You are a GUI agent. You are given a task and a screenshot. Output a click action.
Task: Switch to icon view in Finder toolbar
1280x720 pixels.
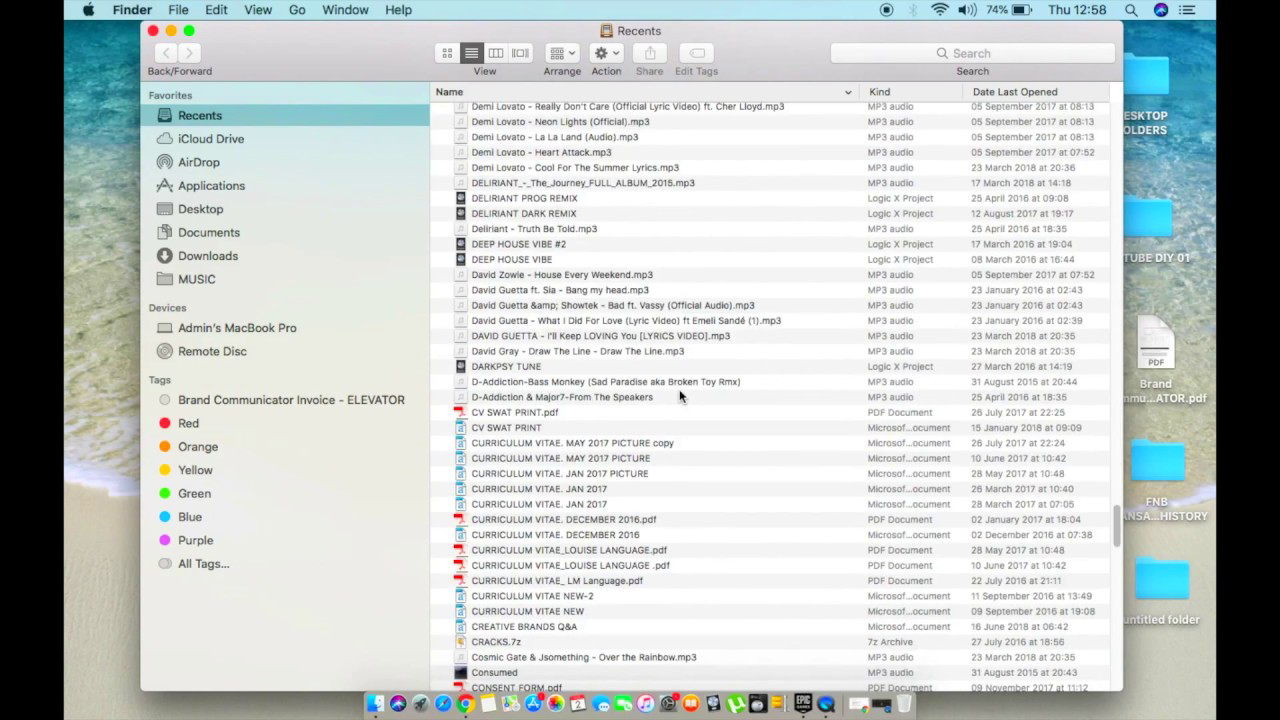tap(447, 53)
